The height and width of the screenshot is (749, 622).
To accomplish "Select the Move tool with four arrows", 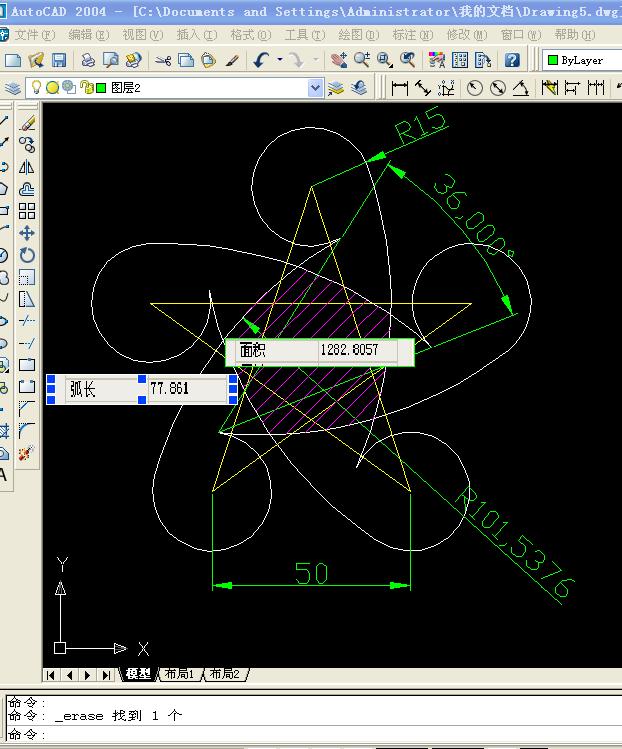I will point(27,233).
